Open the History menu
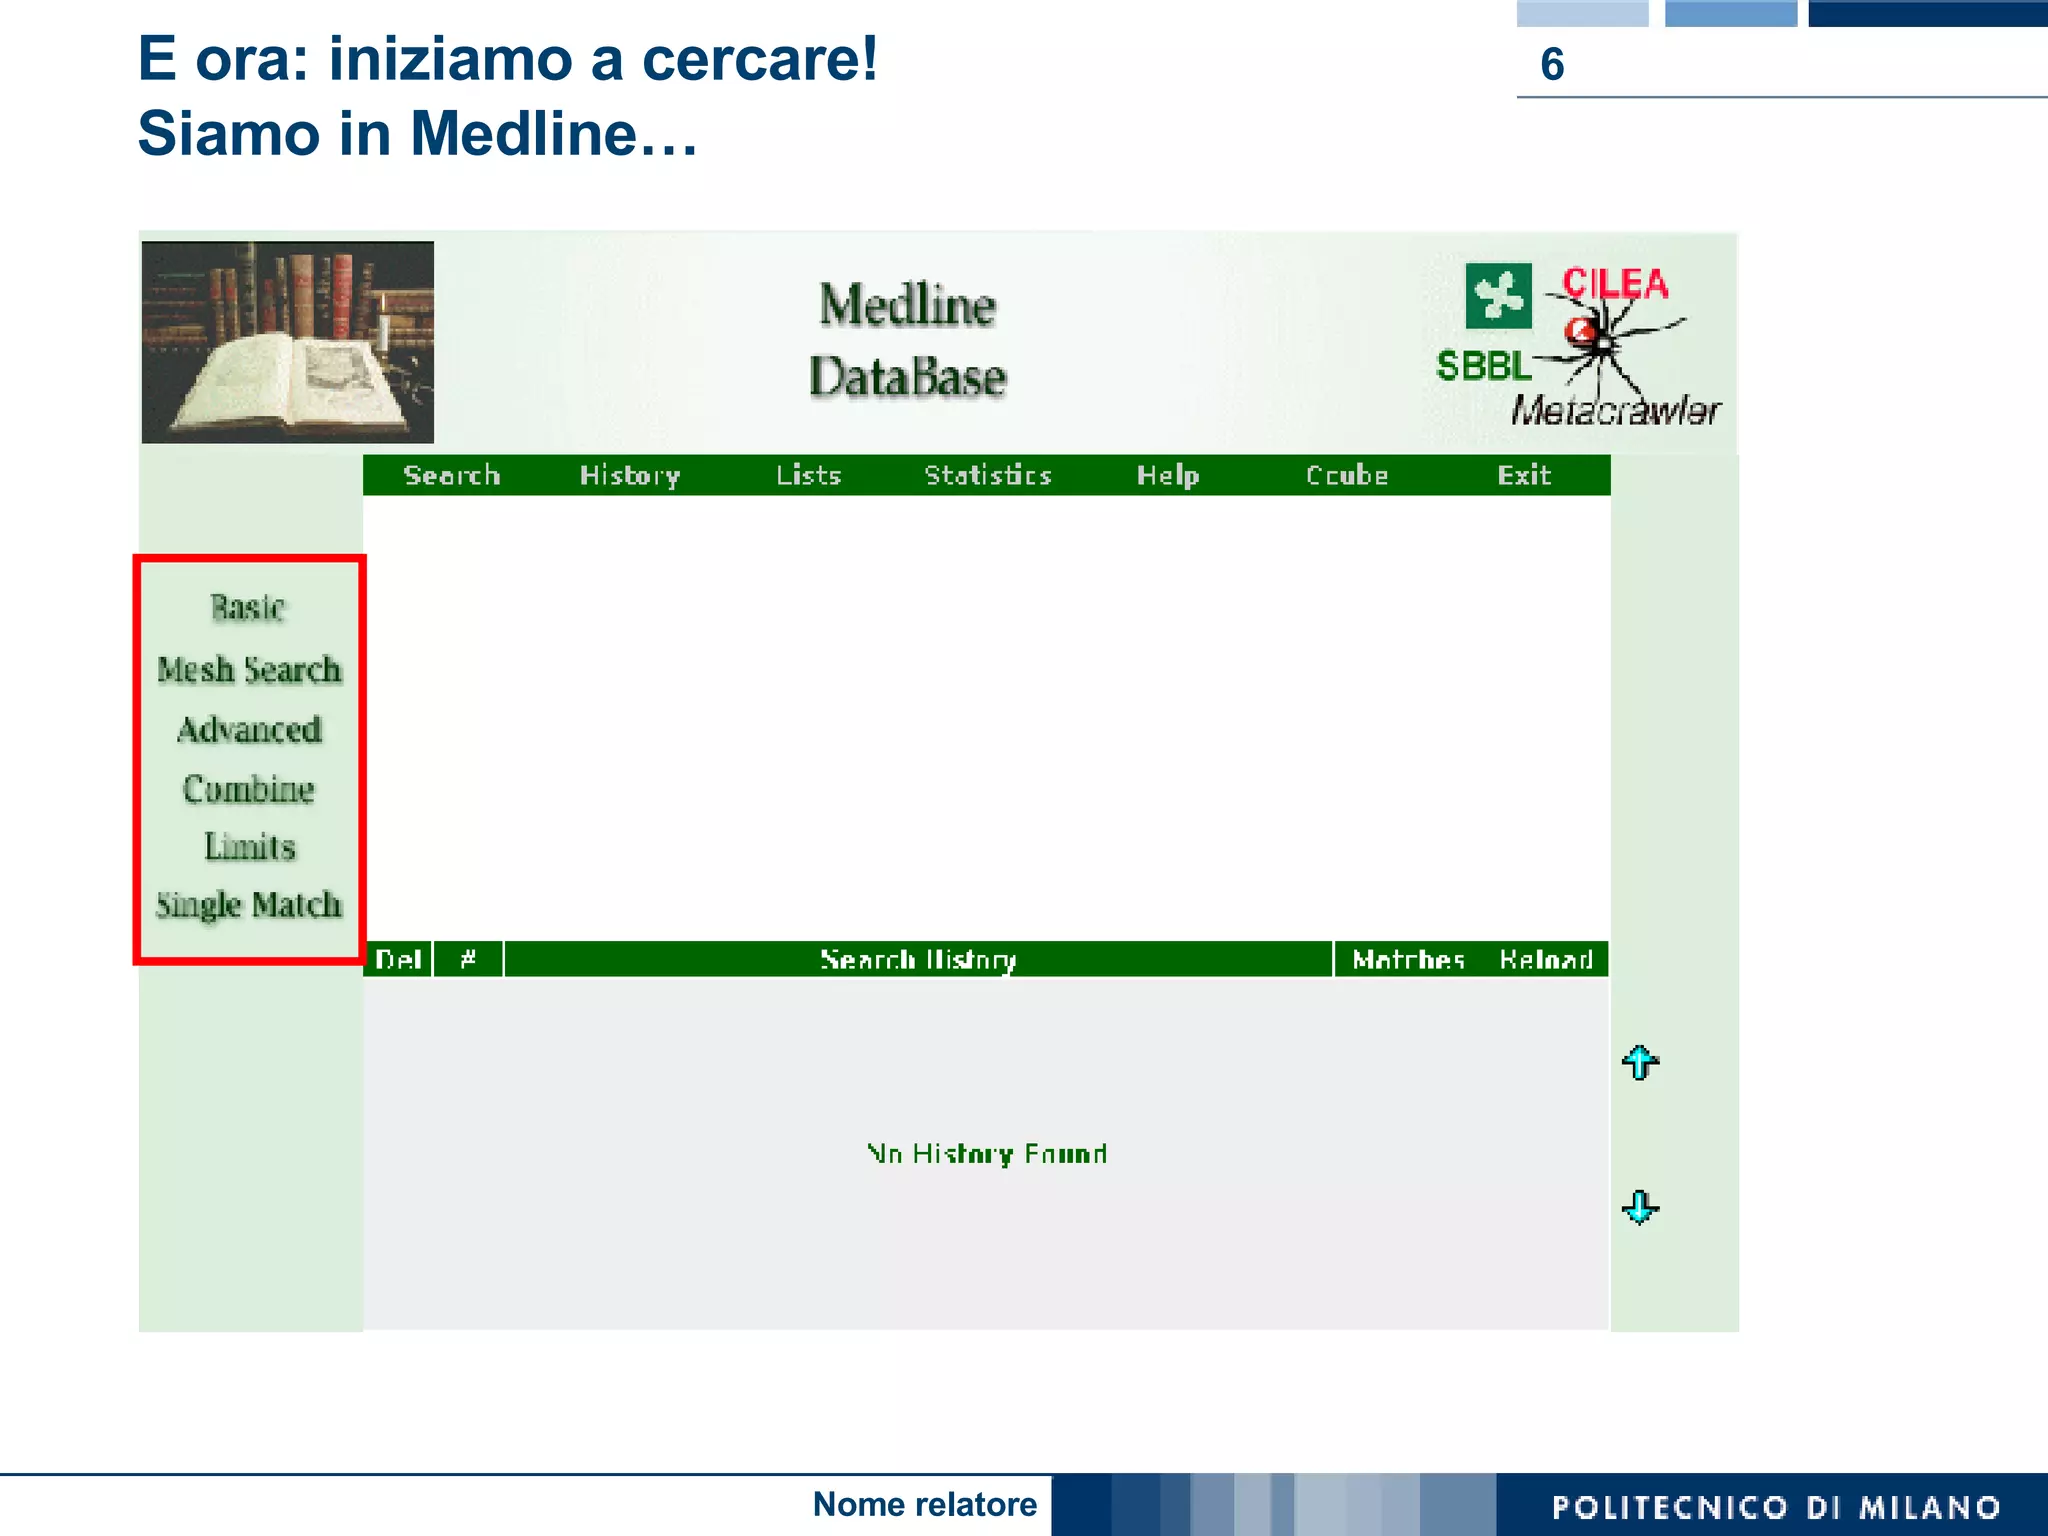 630,475
